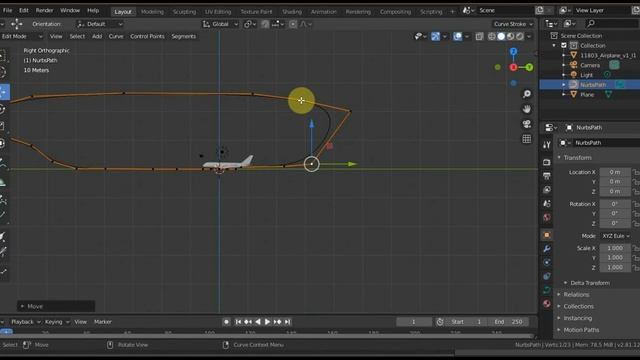Jump to timeline end frame
Viewport: 640px width, 360px height.
[x=287, y=322]
